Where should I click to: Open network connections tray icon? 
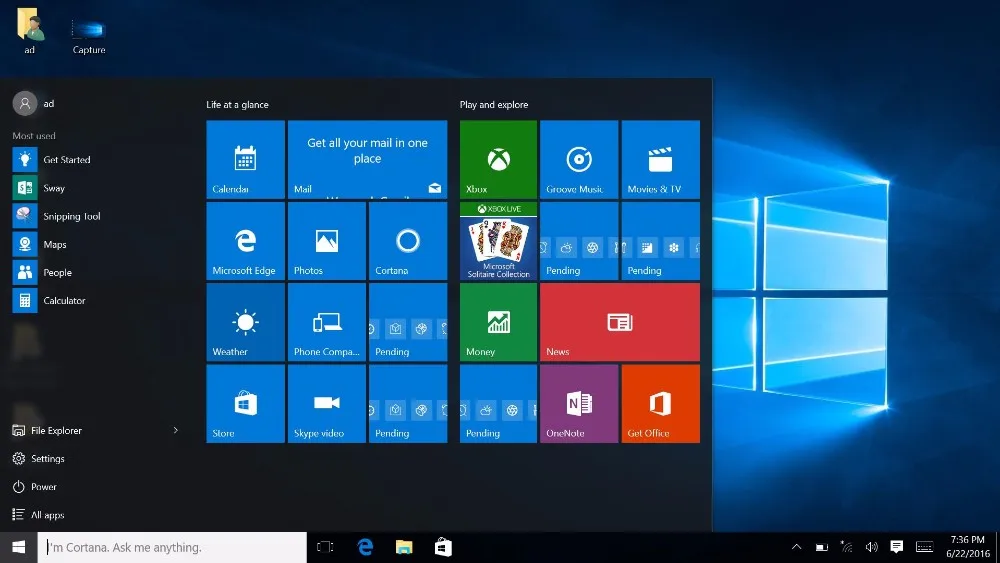coord(846,546)
